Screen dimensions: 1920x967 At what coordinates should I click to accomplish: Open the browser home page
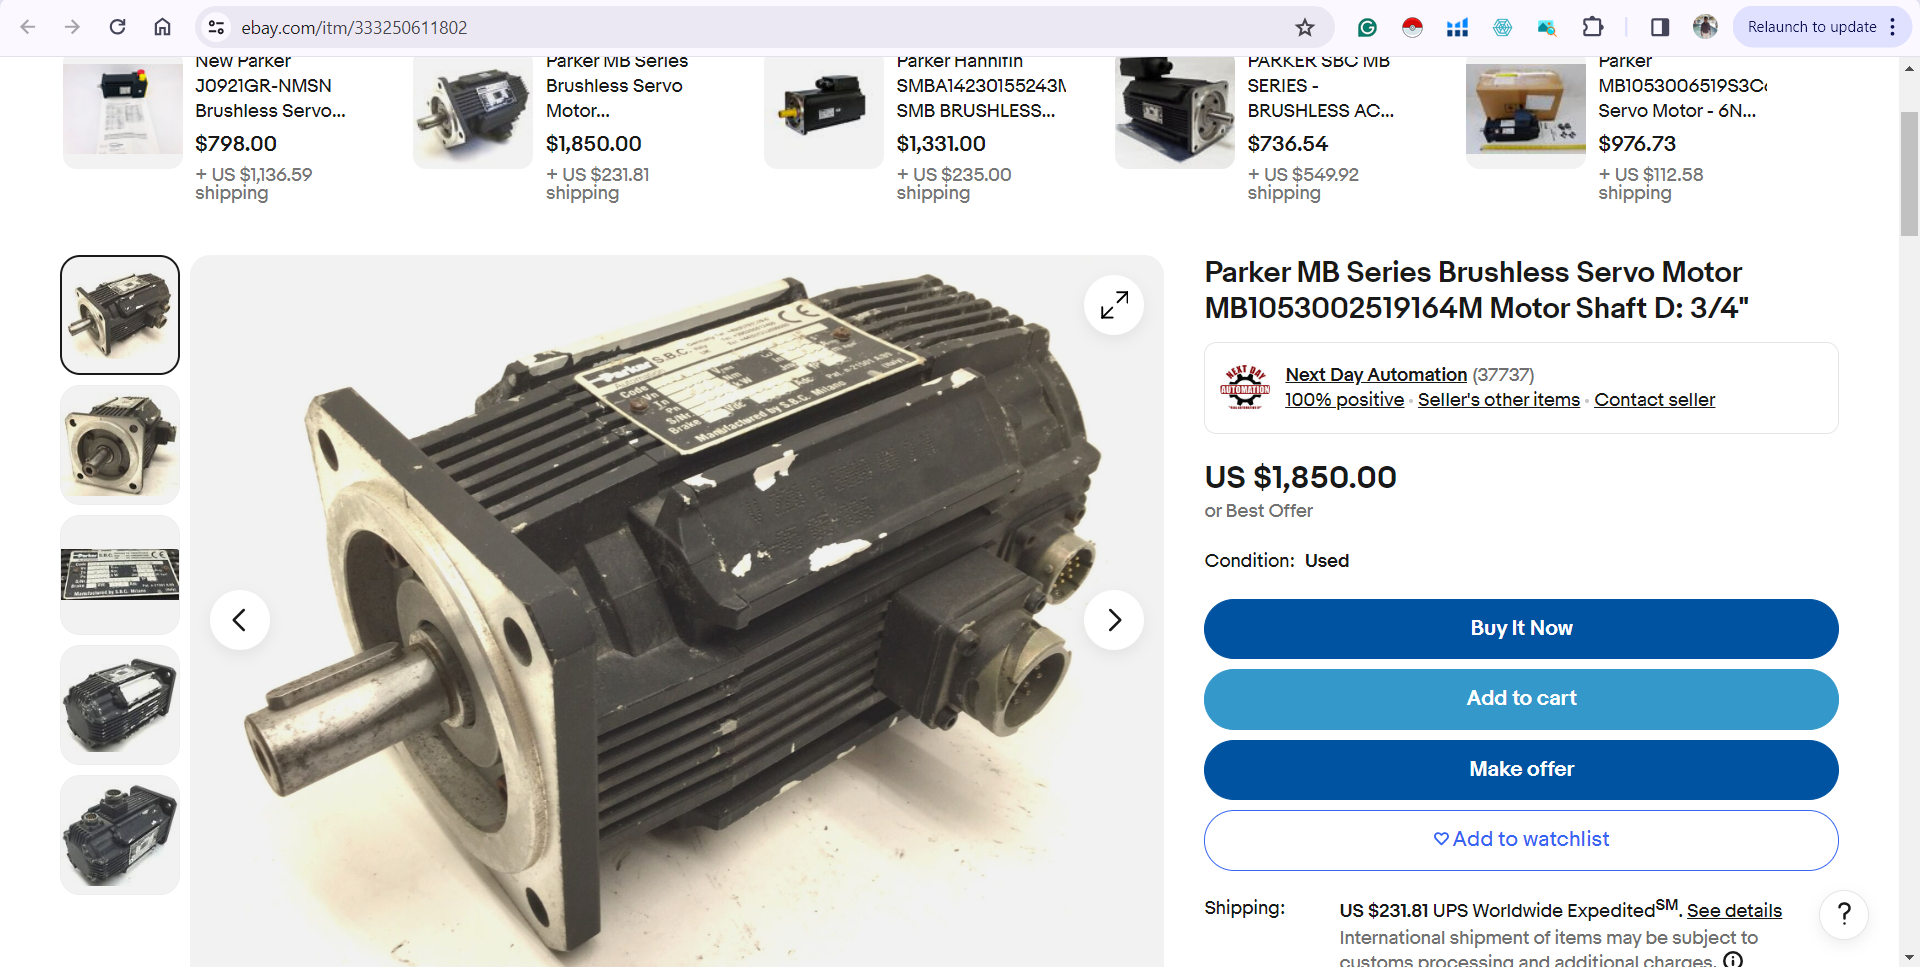coord(162,27)
